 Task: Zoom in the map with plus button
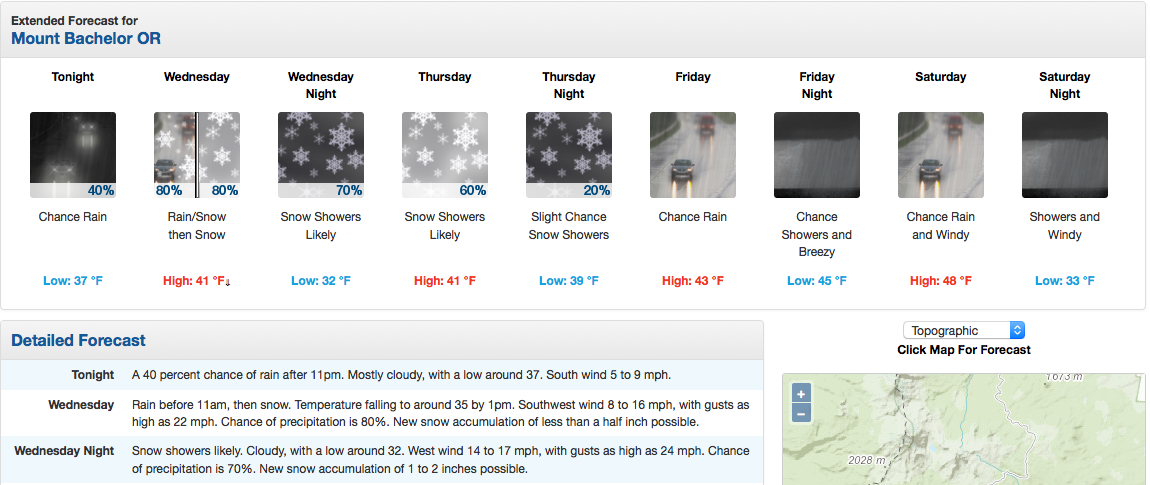pos(801,394)
